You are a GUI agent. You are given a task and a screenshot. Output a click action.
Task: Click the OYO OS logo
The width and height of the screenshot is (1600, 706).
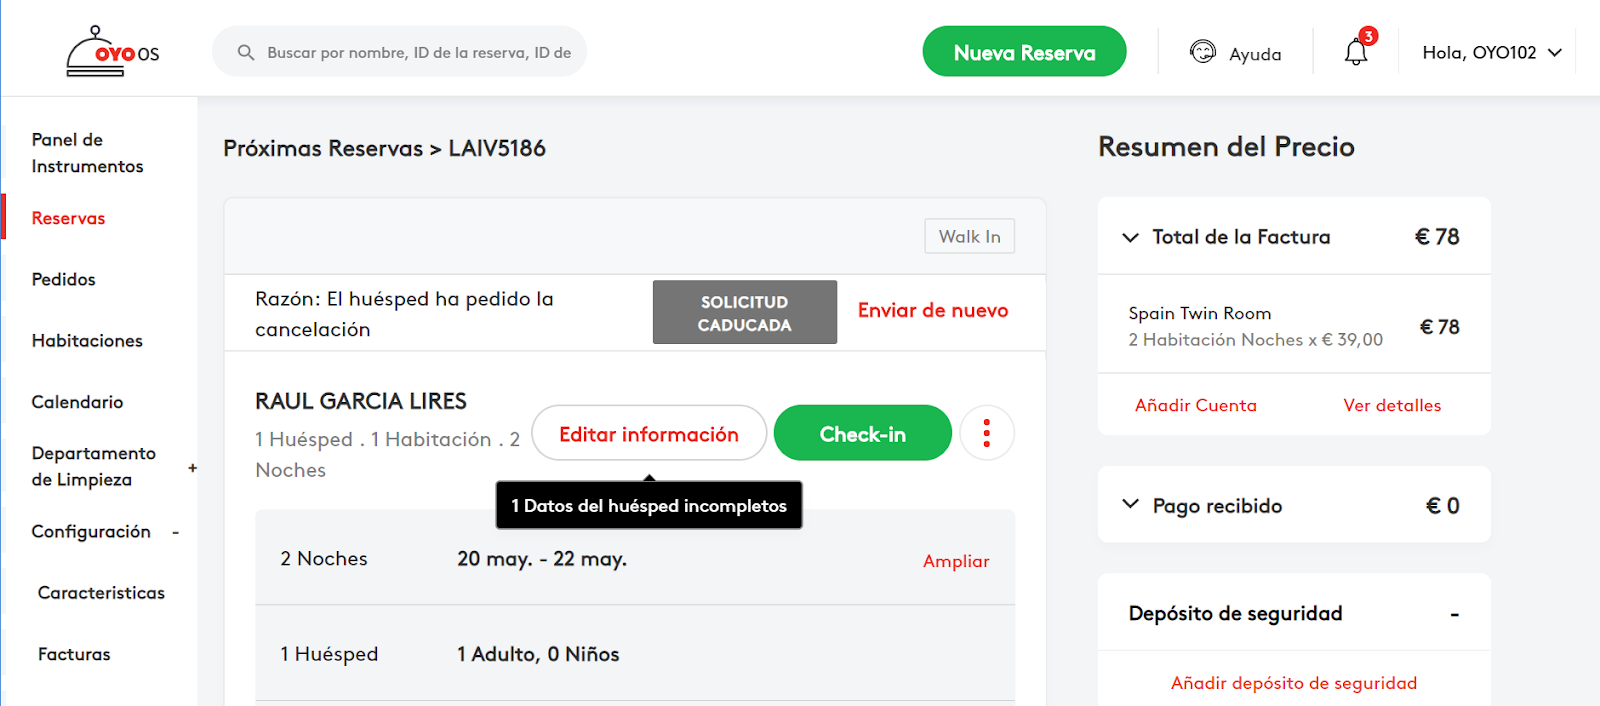tap(113, 52)
